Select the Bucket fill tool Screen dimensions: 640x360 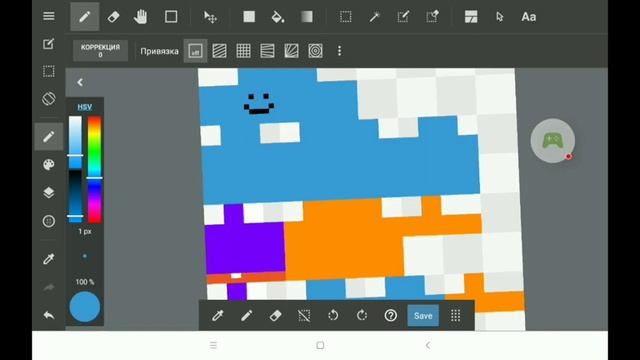278,17
